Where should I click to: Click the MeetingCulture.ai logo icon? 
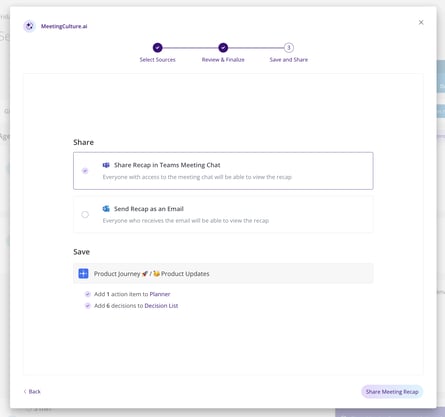pos(29,26)
